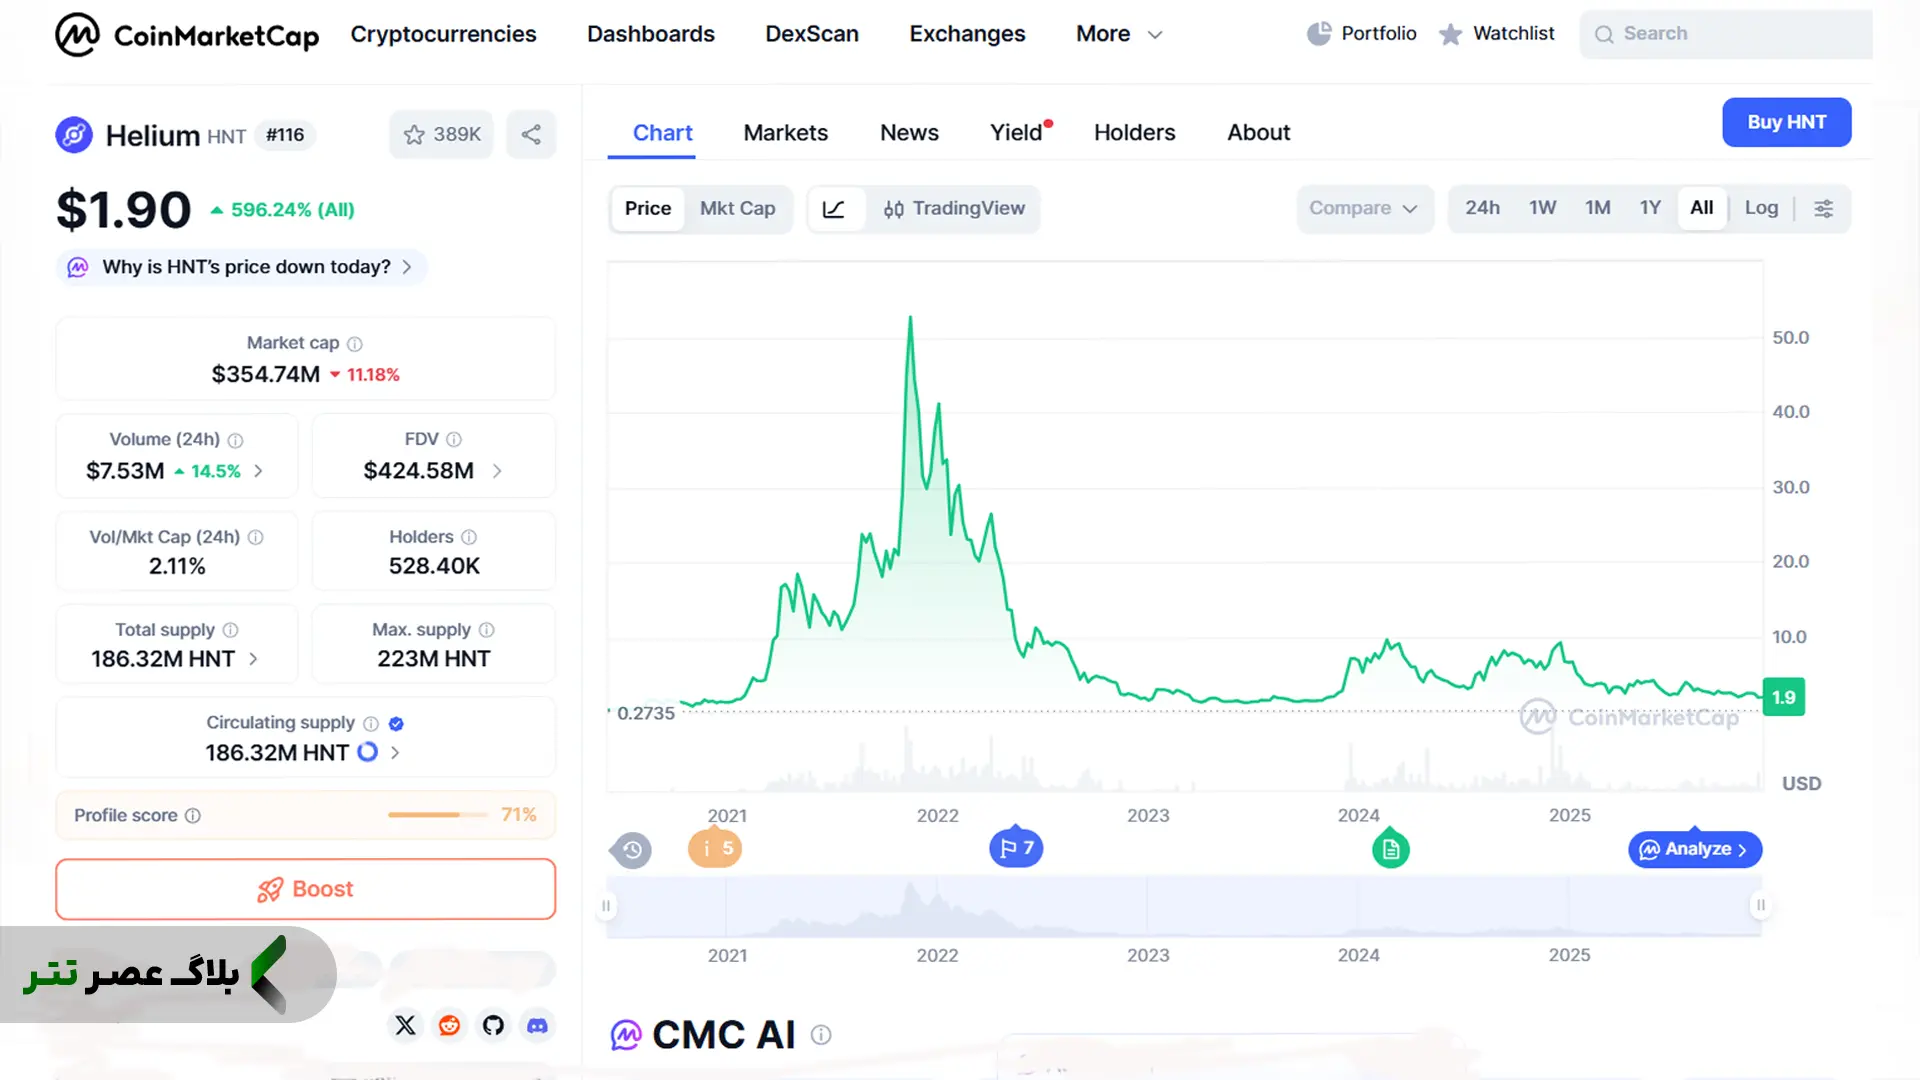Viewport: 1920px width, 1080px height.
Task: Select the line chart view icon
Action: (x=834, y=208)
